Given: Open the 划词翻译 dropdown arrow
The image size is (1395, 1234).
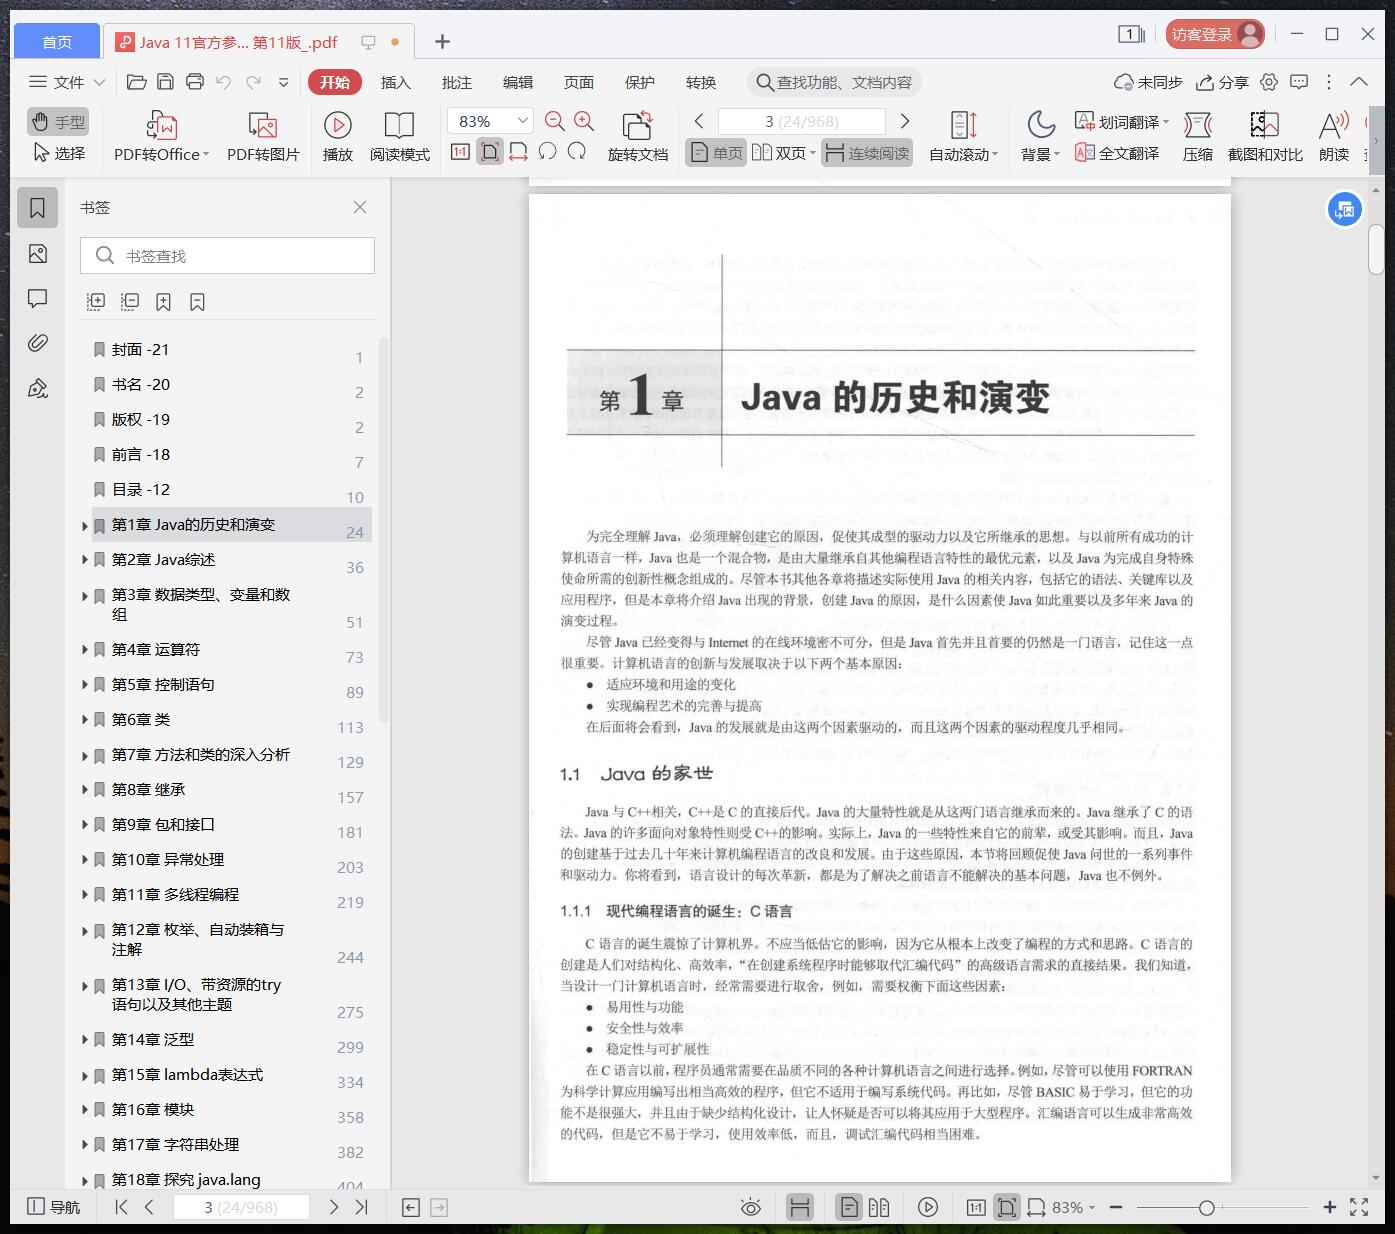Looking at the screenshot, I should (1166, 122).
